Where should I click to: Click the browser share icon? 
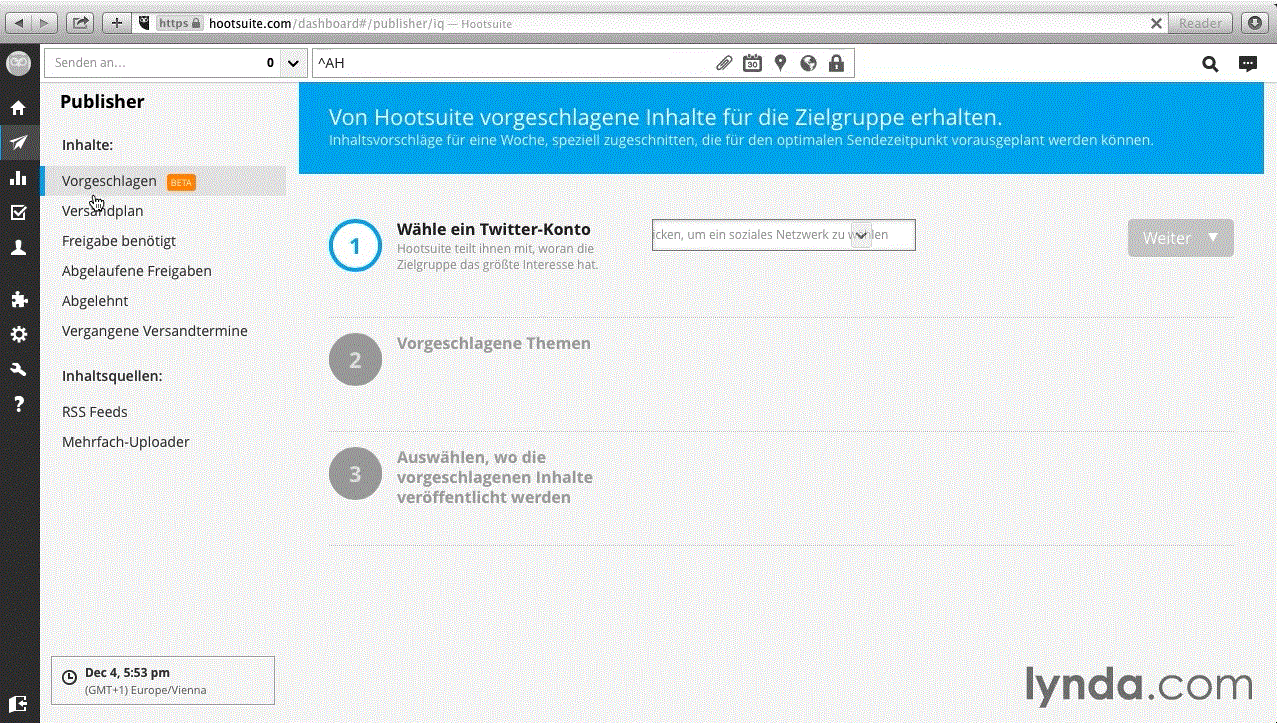tap(82, 23)
